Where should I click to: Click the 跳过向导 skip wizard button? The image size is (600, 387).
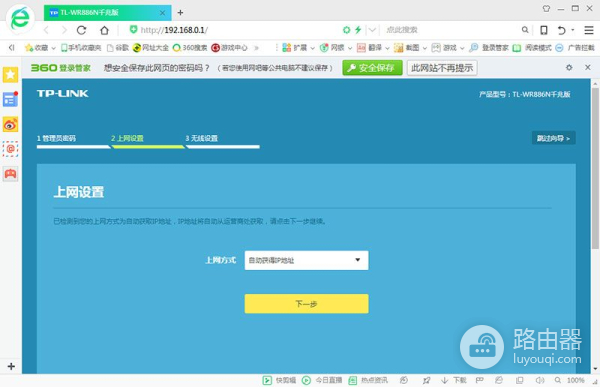pyautogui.click(x=553, y=138)
